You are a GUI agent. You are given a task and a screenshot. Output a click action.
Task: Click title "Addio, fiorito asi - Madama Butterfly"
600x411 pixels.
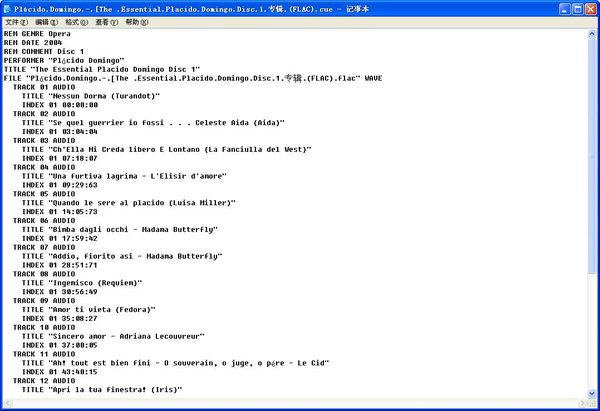[x=122, y=256]
